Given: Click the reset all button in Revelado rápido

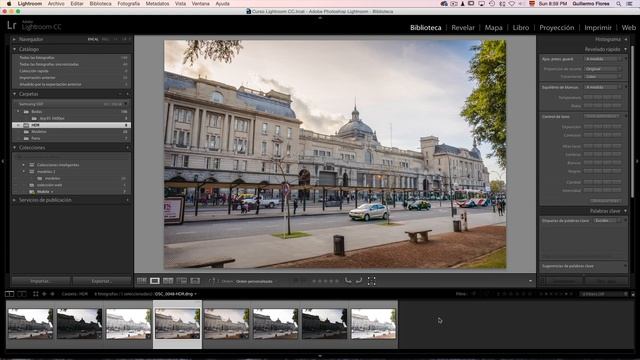Looking at the screenshot, I should click(x=605, y=200).
